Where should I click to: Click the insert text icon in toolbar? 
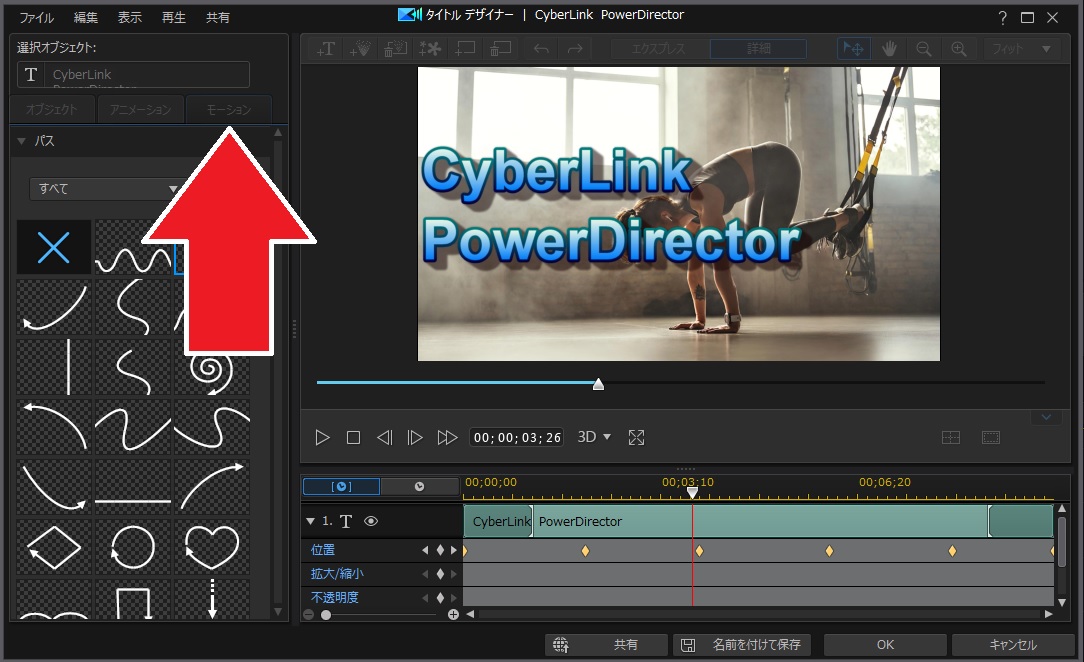coord(326,49)
